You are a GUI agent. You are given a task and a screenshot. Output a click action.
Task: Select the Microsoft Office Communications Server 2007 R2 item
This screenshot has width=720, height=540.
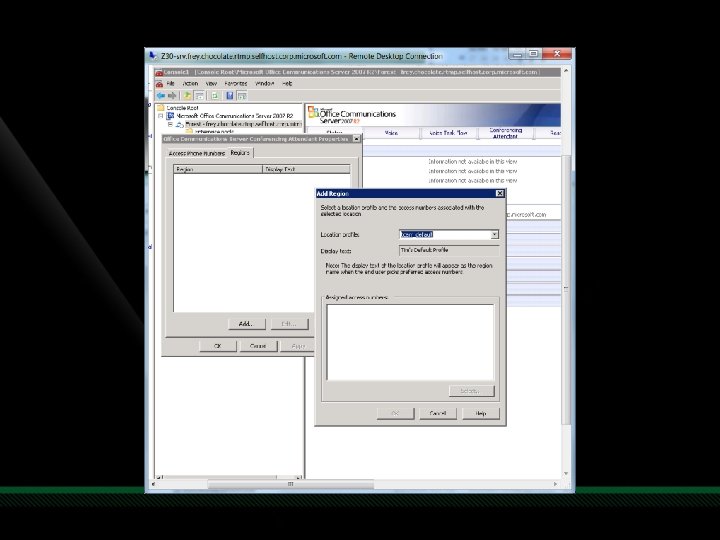234,116
